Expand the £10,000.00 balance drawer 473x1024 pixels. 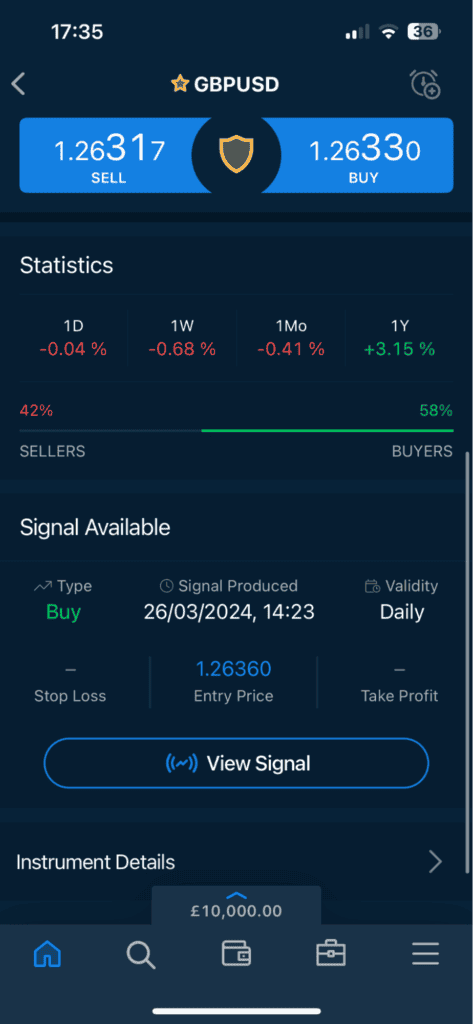coord(236,905)
